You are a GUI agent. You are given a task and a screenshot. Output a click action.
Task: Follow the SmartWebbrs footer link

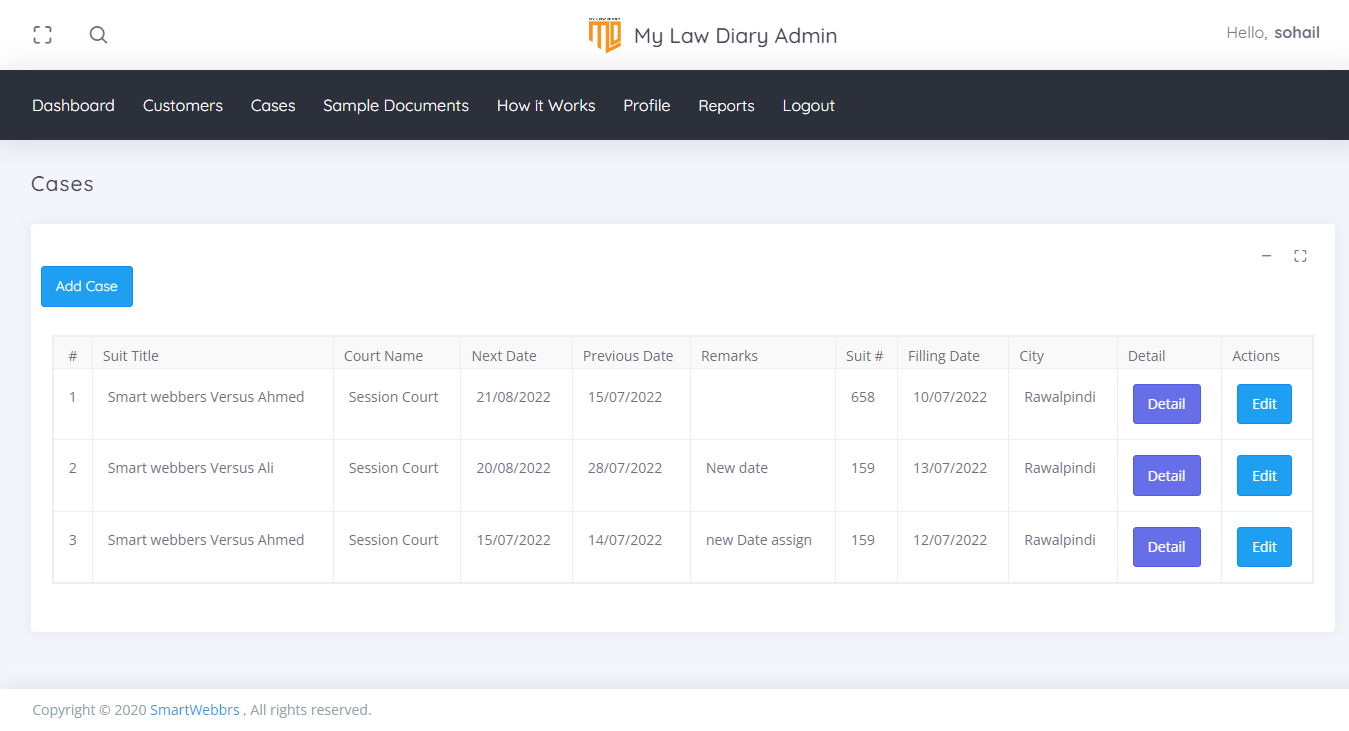[x=195, y=710]
